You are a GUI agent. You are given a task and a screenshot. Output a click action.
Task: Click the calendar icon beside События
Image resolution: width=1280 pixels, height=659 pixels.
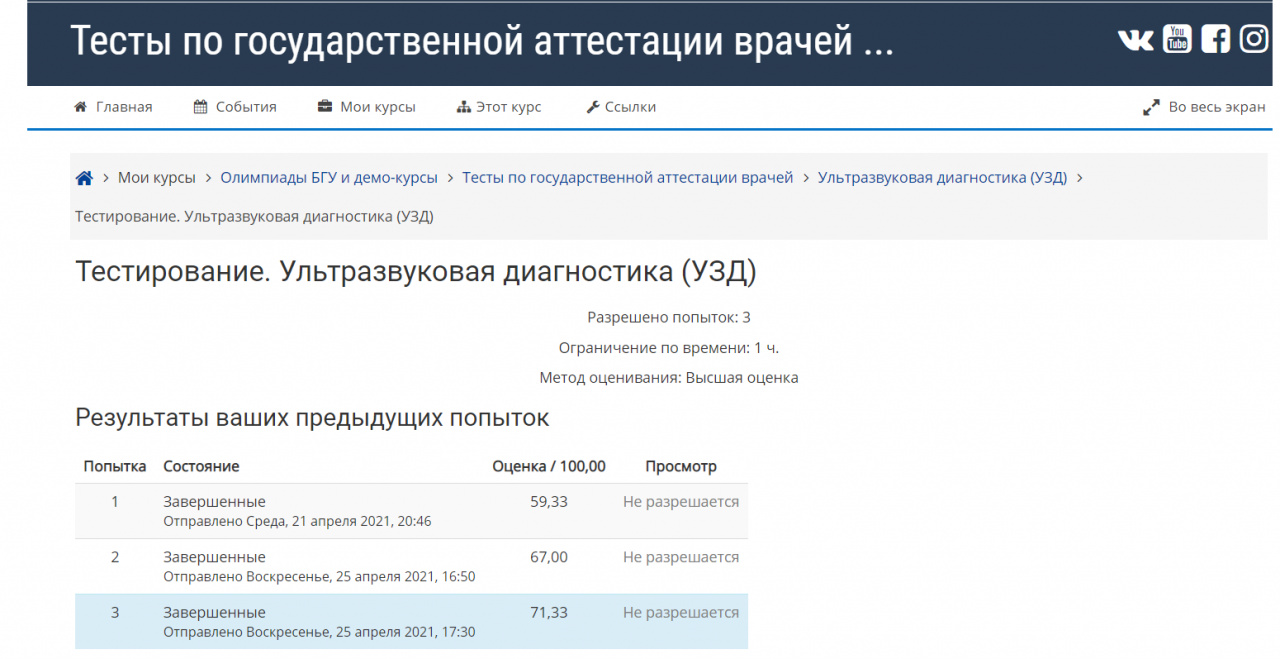click(x=201, y=107)
